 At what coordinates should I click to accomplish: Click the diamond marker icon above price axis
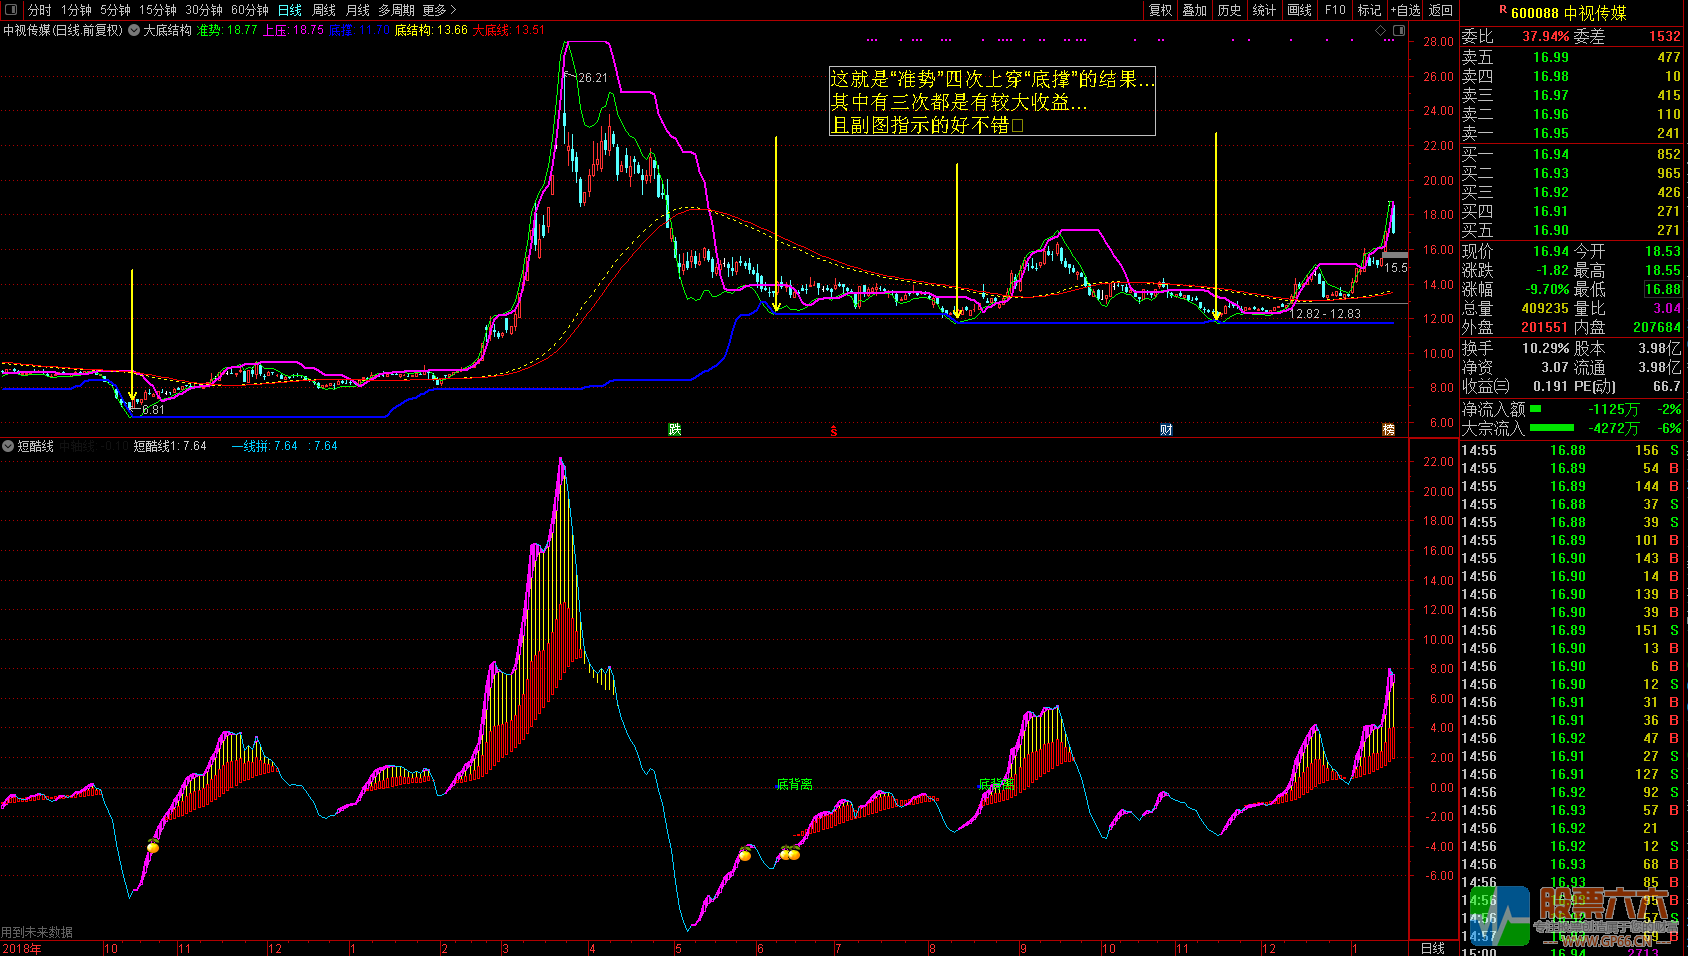coord(1381,31)
